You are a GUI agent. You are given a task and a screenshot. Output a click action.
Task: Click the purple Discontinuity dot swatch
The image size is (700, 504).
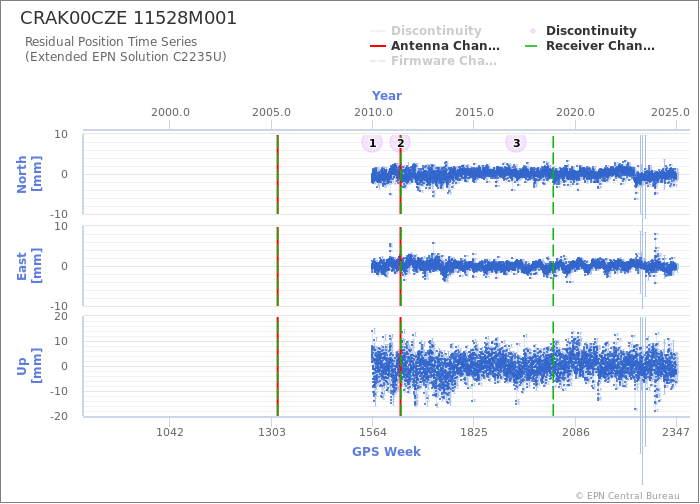tap(533, 31)
